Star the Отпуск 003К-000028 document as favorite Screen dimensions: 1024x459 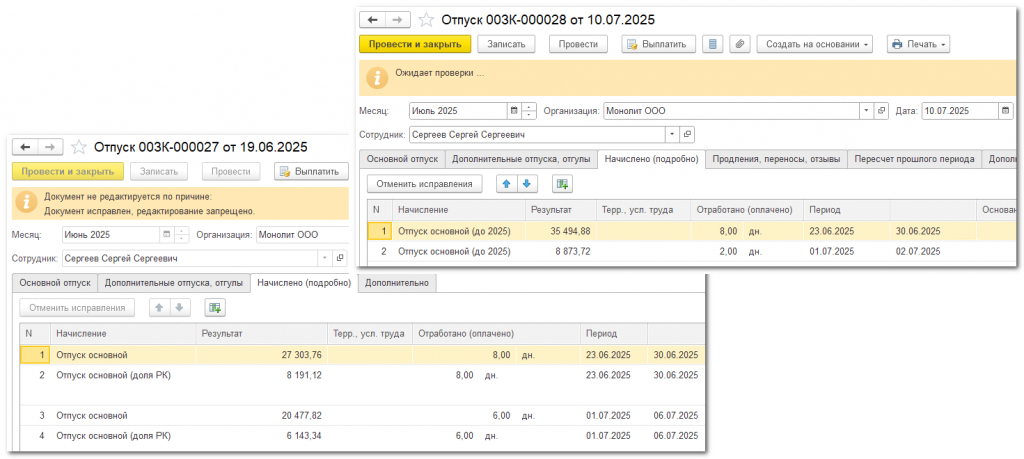tap(426, 20)
